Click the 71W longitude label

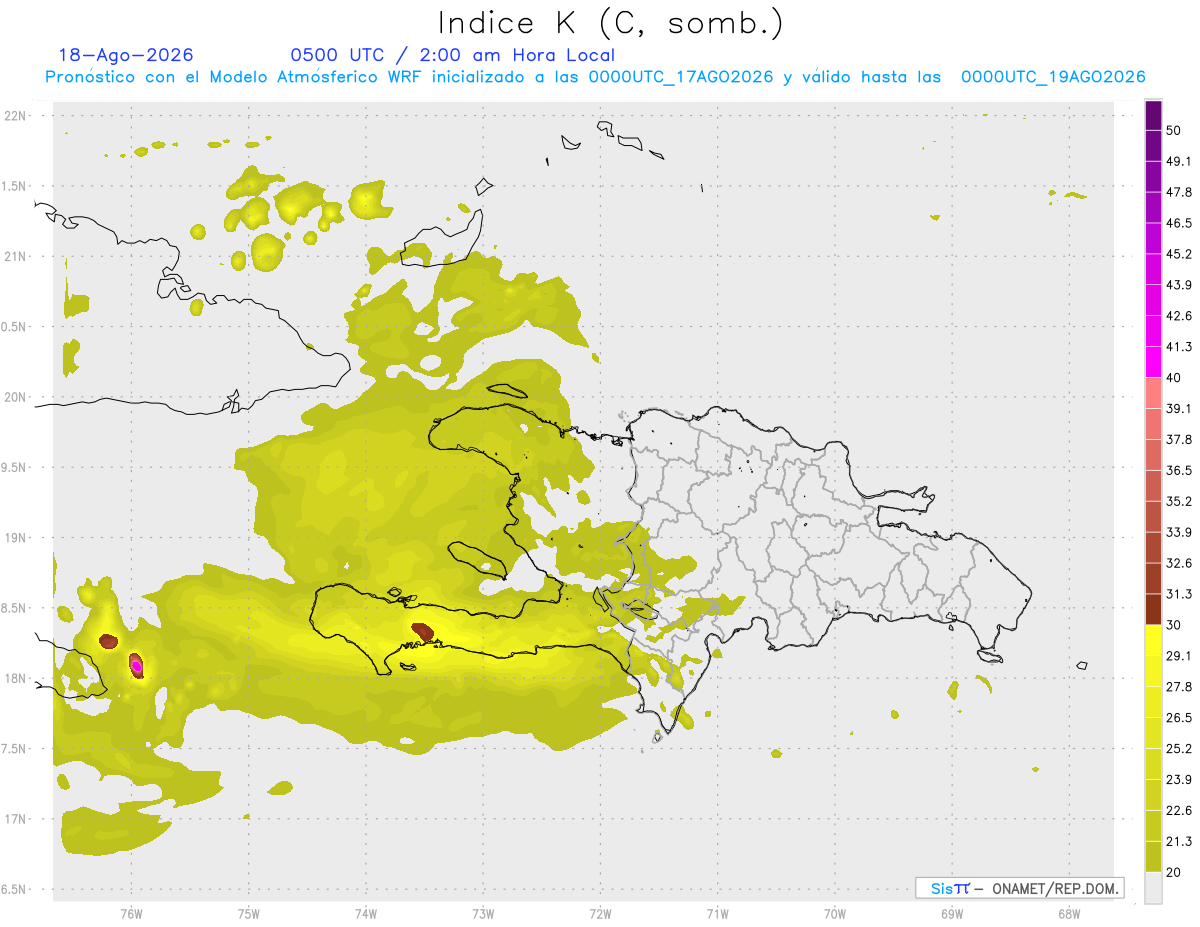(717, 915)
